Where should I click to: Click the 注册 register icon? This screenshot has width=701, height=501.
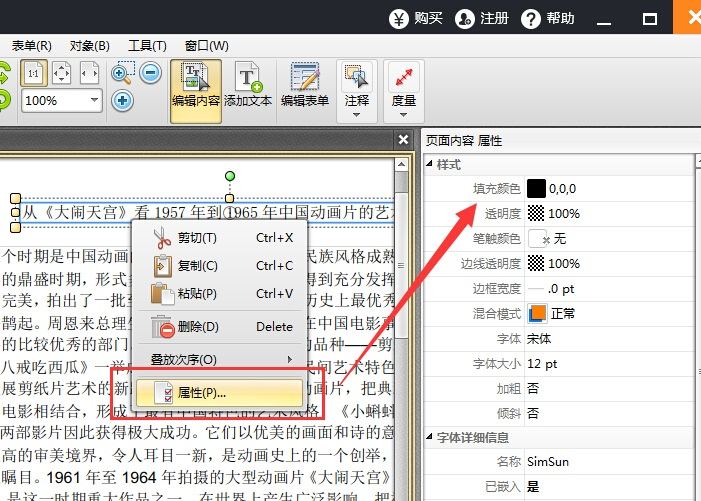465,19
